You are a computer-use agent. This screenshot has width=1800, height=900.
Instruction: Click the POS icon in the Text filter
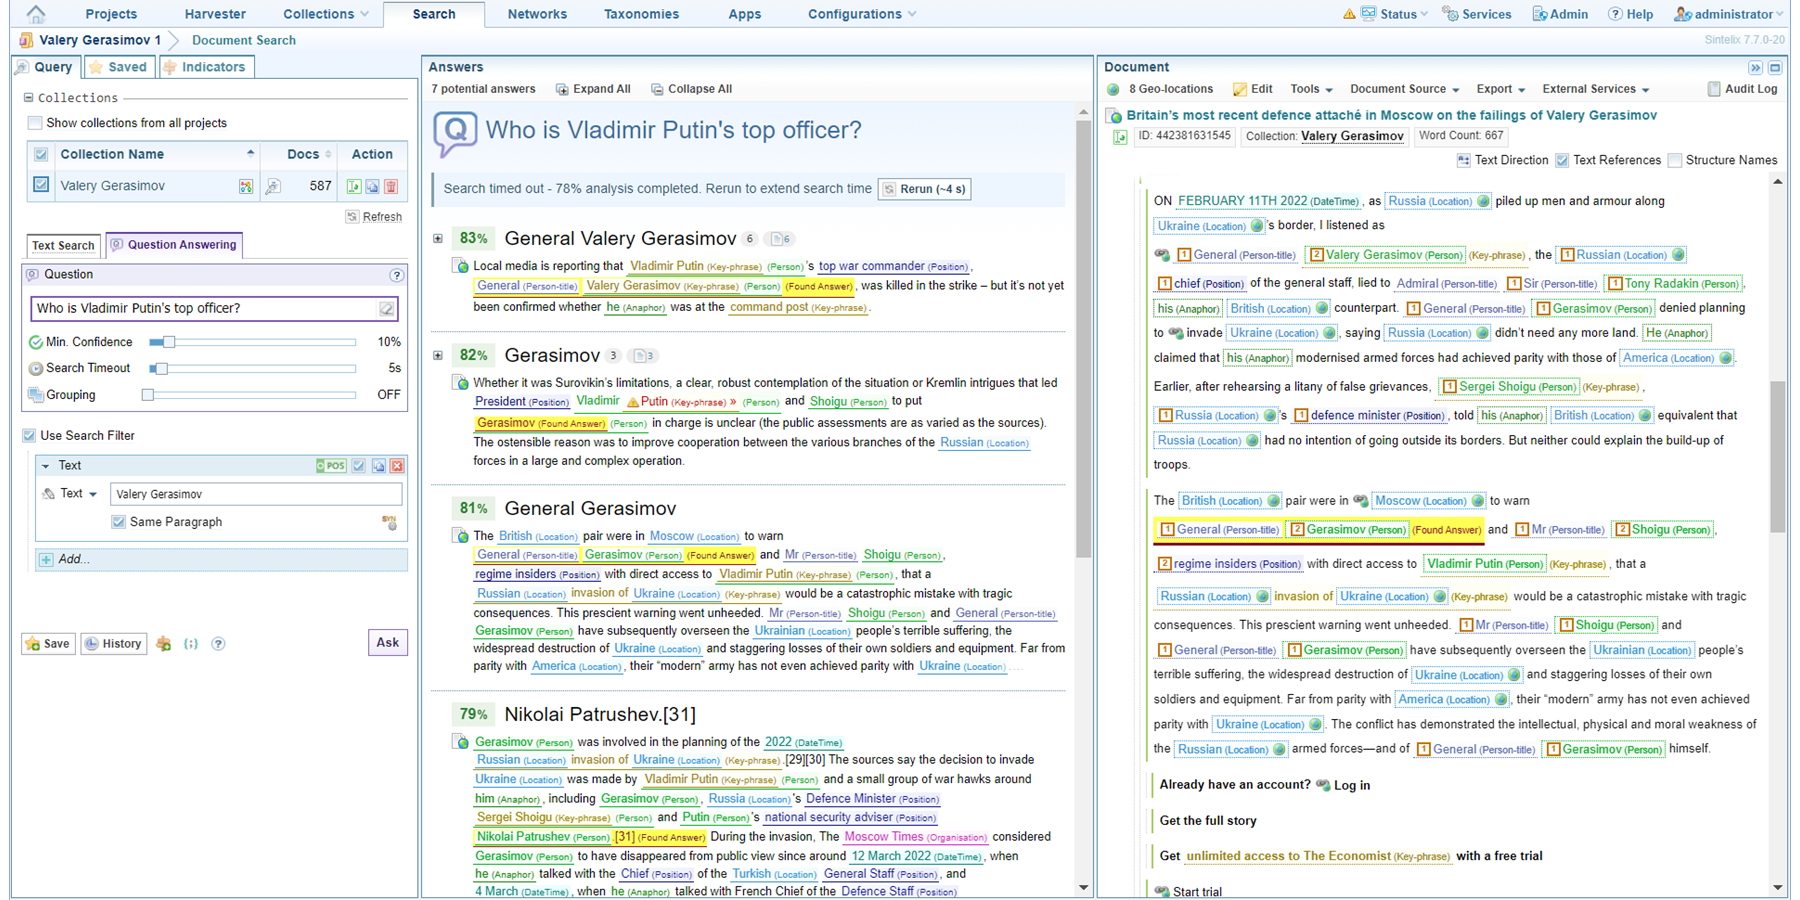(x=331, y=466)
